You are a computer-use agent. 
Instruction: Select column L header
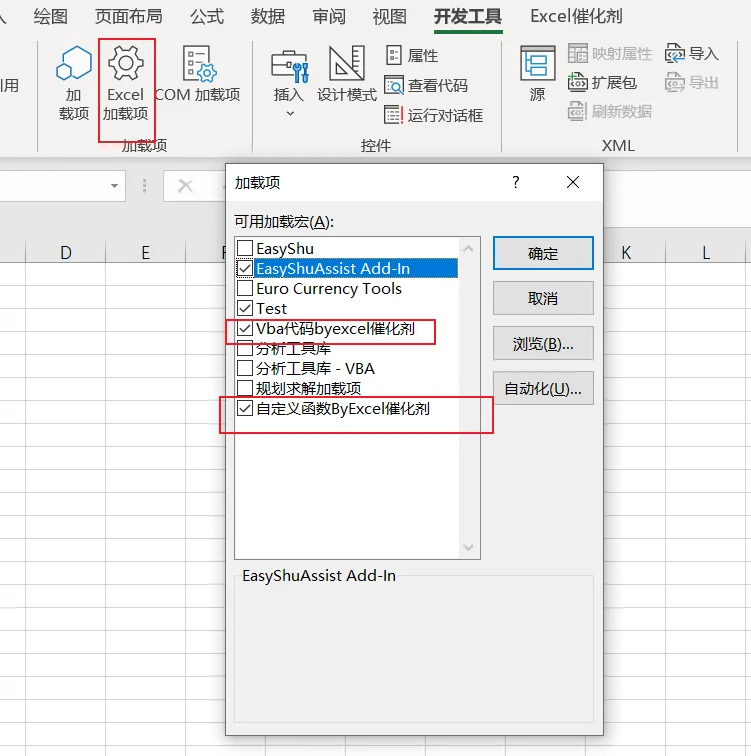[706, 252]
